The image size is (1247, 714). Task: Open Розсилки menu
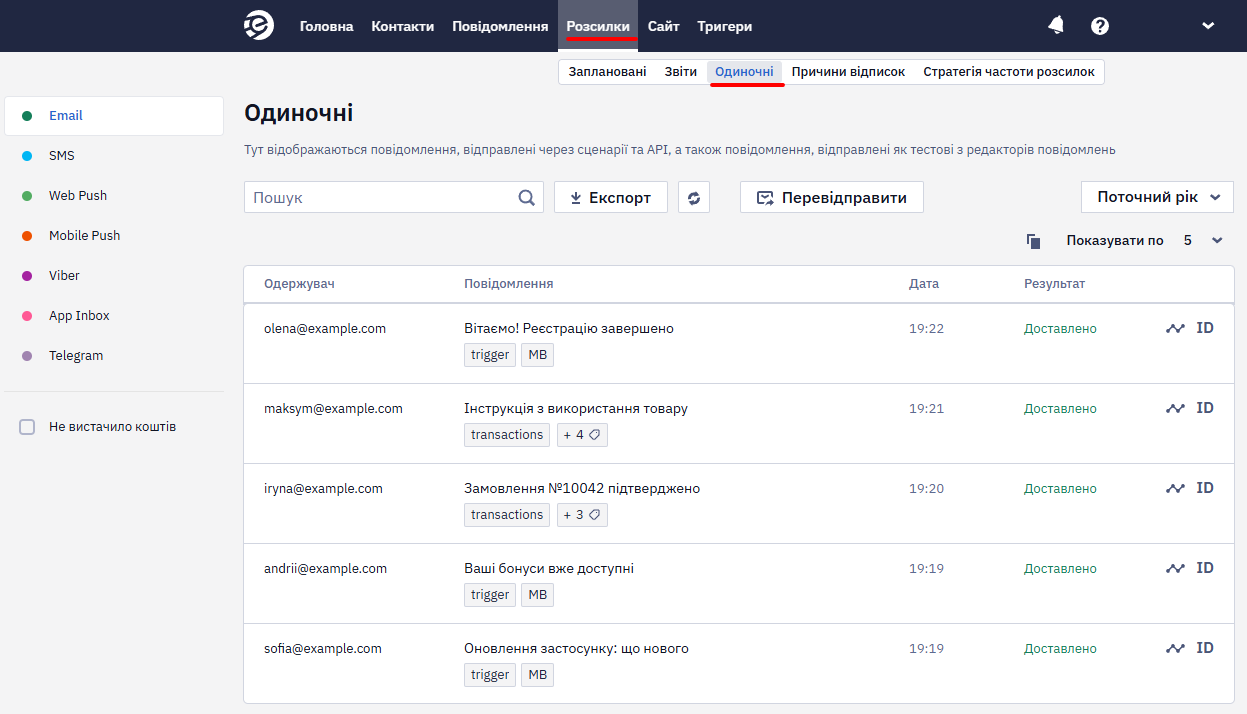(598, 26)
